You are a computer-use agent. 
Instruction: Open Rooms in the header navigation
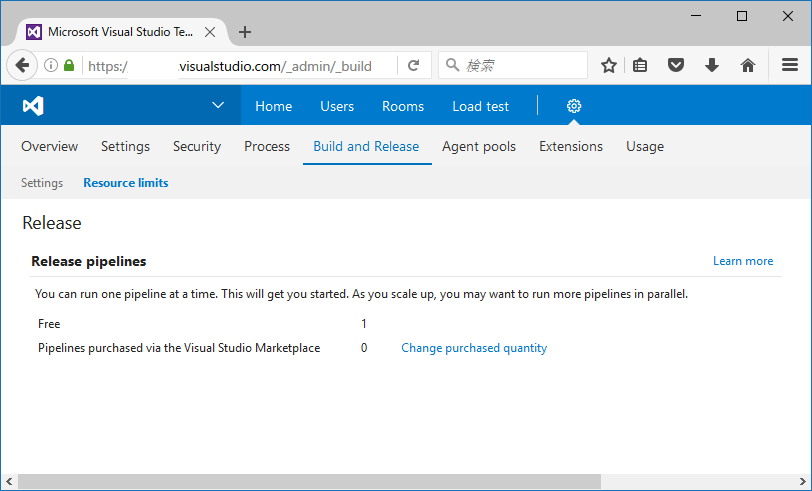(403, 106)
